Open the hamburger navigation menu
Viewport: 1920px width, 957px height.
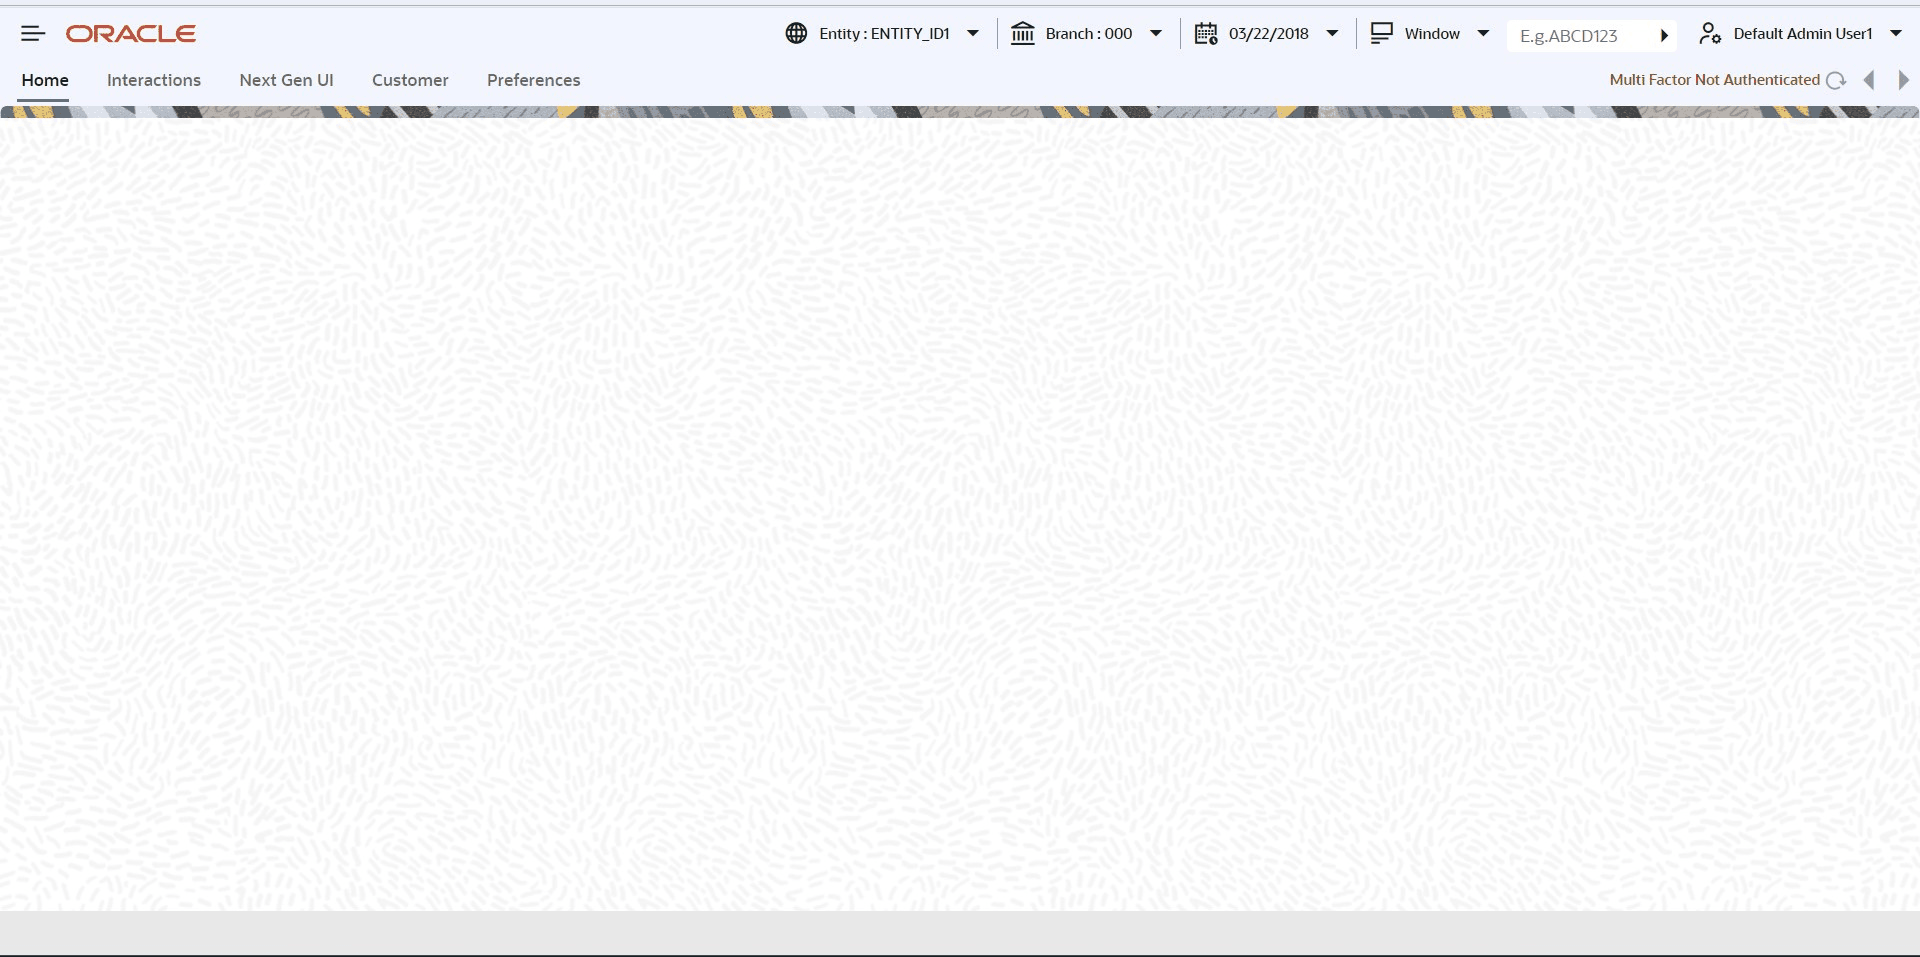(33, 34)
